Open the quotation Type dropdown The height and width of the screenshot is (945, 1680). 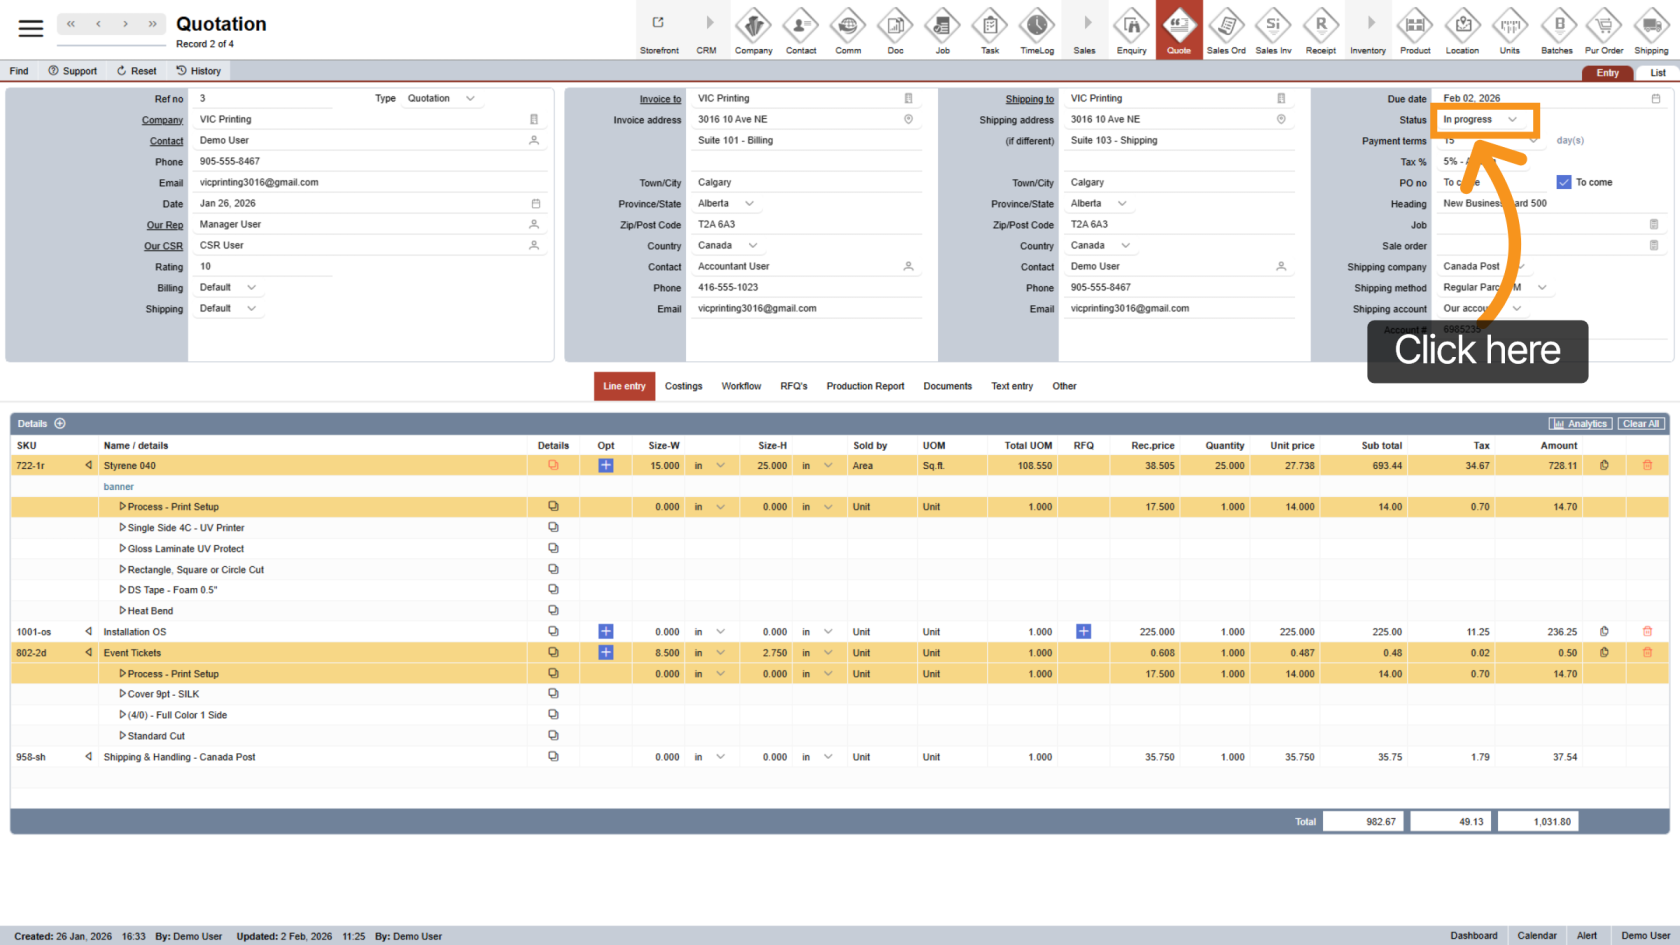pos(469,99)
